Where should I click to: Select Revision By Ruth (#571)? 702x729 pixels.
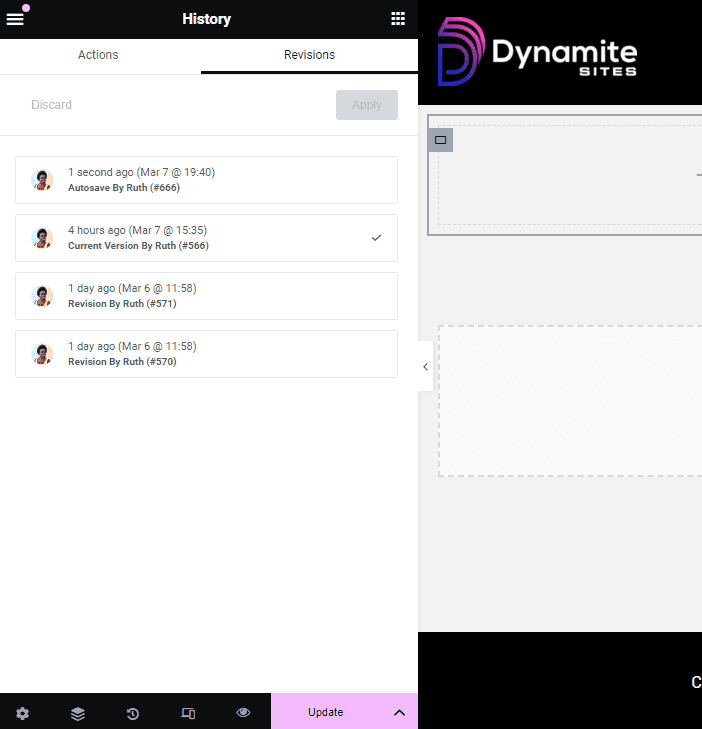coord(206,296)
